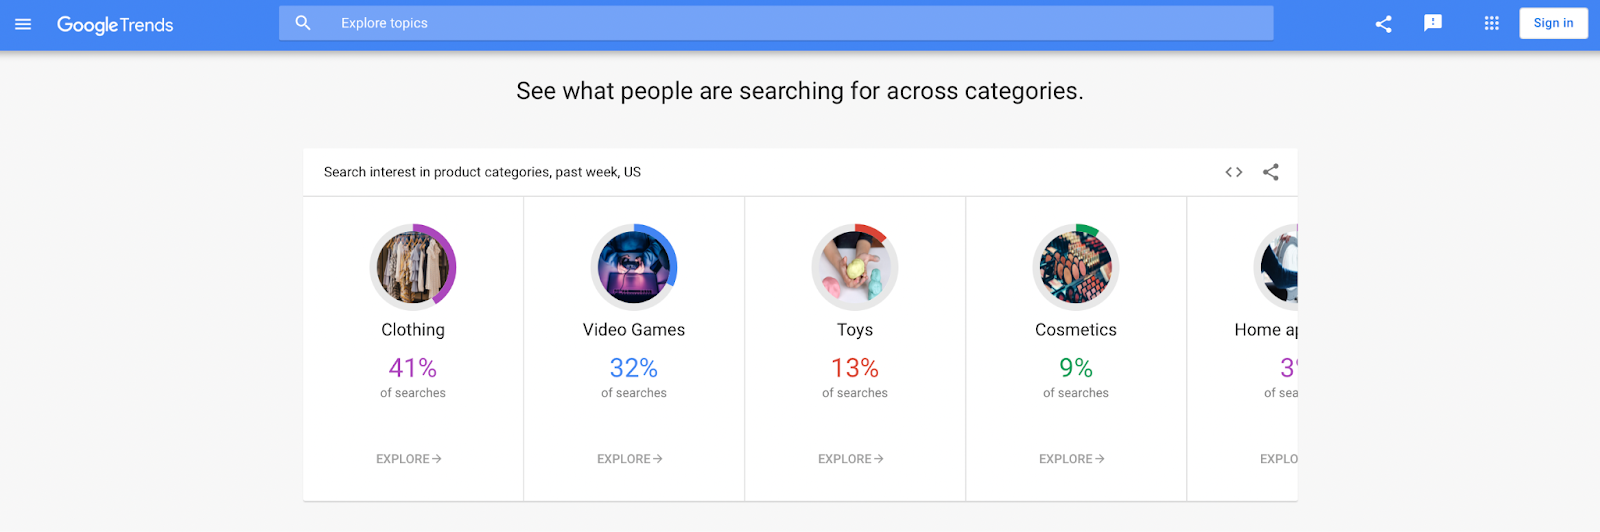Viewport: 1600px width, 532px height.
Task: Open the hamburger main menu
Action: point(23,24)
